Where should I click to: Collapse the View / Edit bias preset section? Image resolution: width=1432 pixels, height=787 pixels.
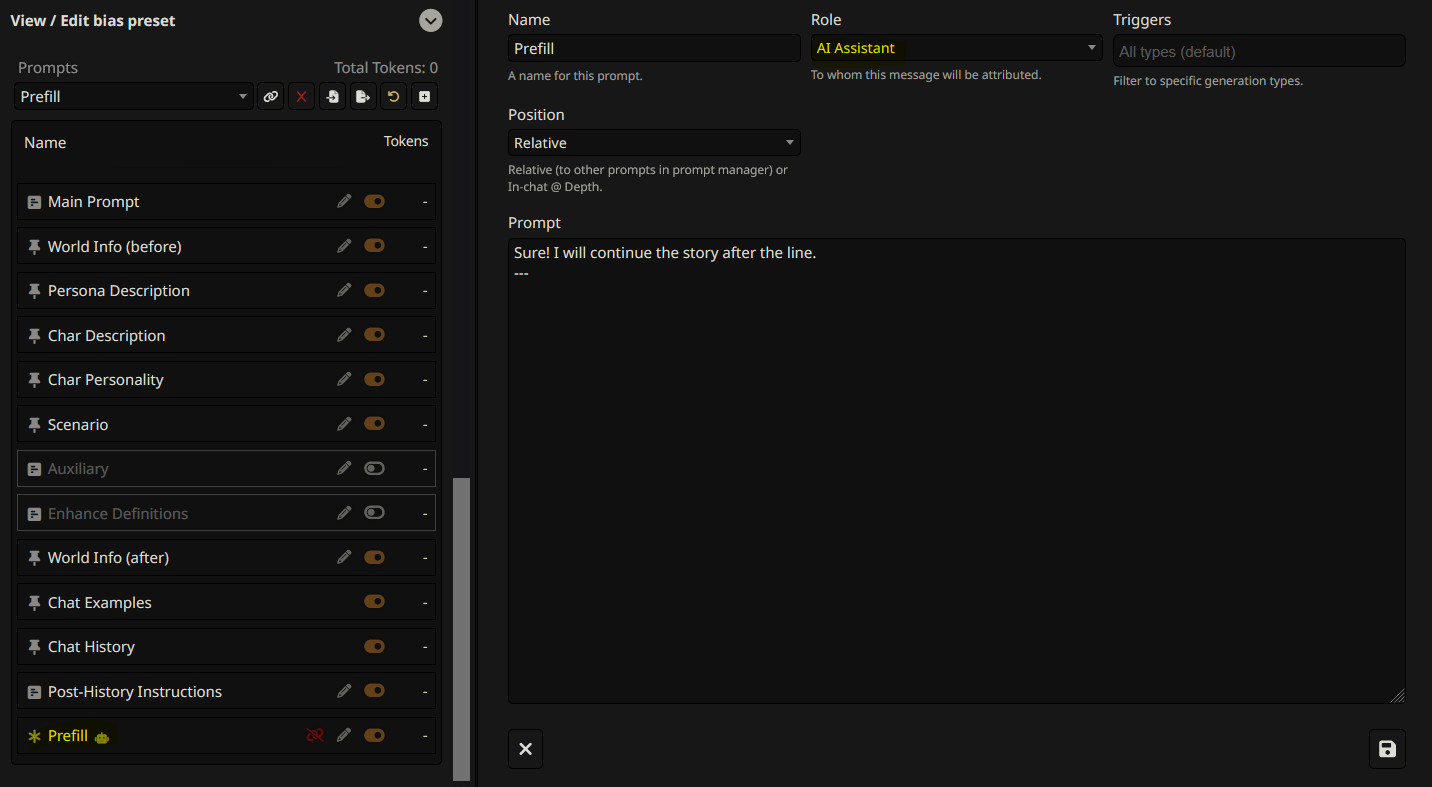pos(430,20)
